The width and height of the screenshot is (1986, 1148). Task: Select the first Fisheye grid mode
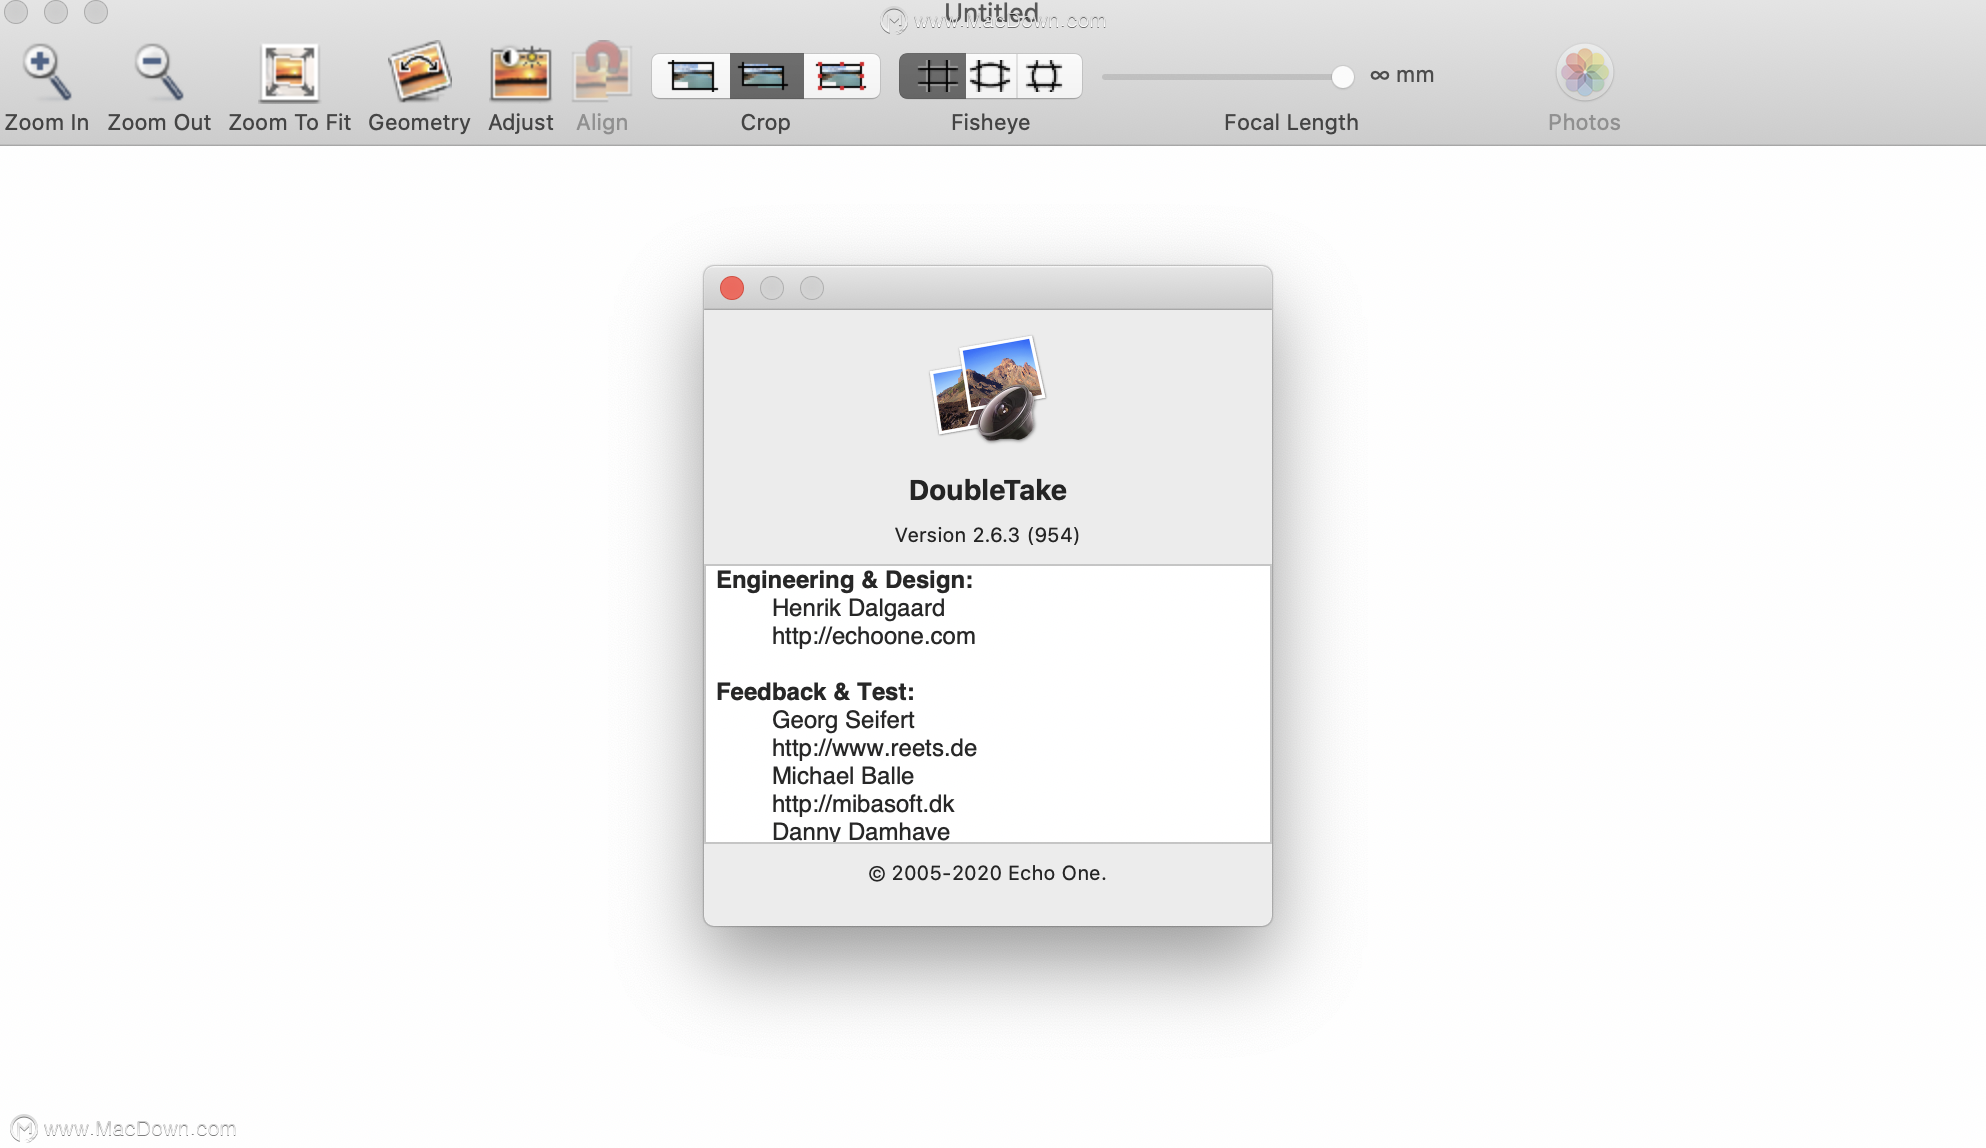point(933,76)
